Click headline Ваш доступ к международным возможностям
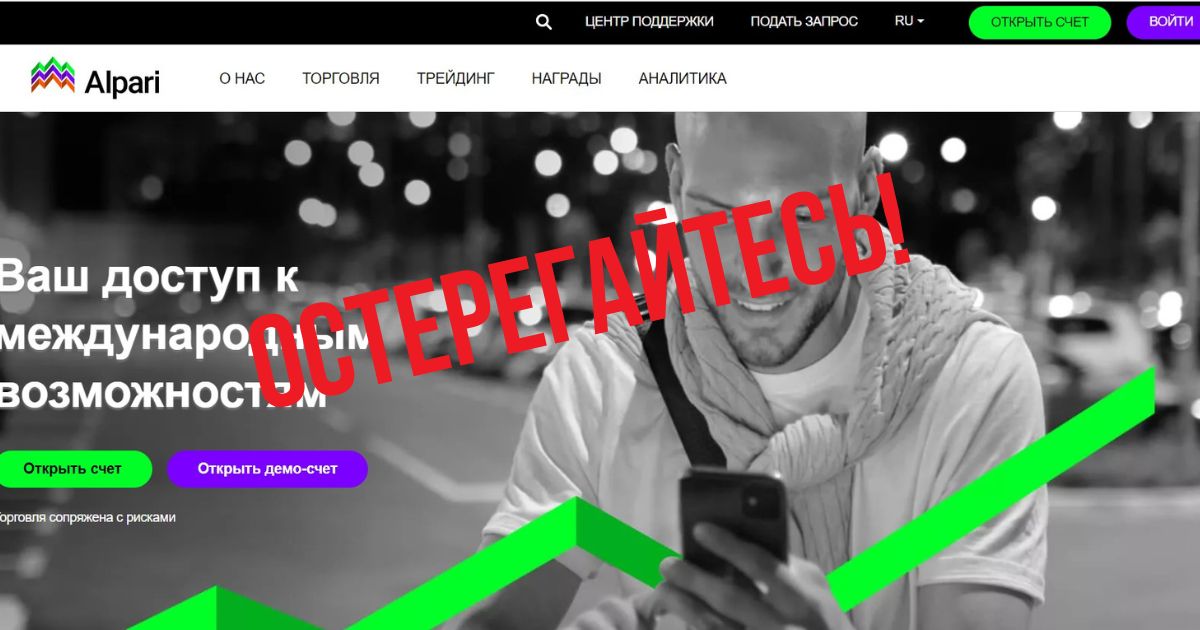Screen dimensions: 1200x630 click(x=185, y=334)
